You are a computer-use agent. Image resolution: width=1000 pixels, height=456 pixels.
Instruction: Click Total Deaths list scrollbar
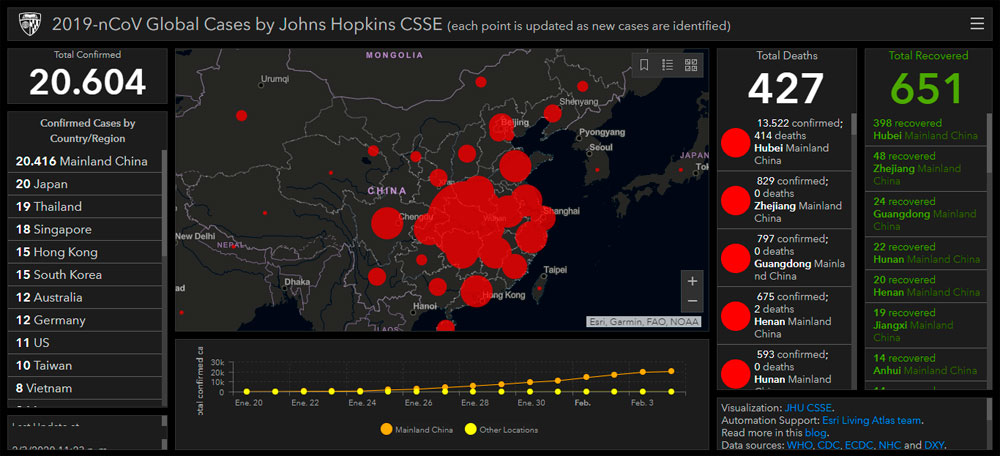[853, 124]
